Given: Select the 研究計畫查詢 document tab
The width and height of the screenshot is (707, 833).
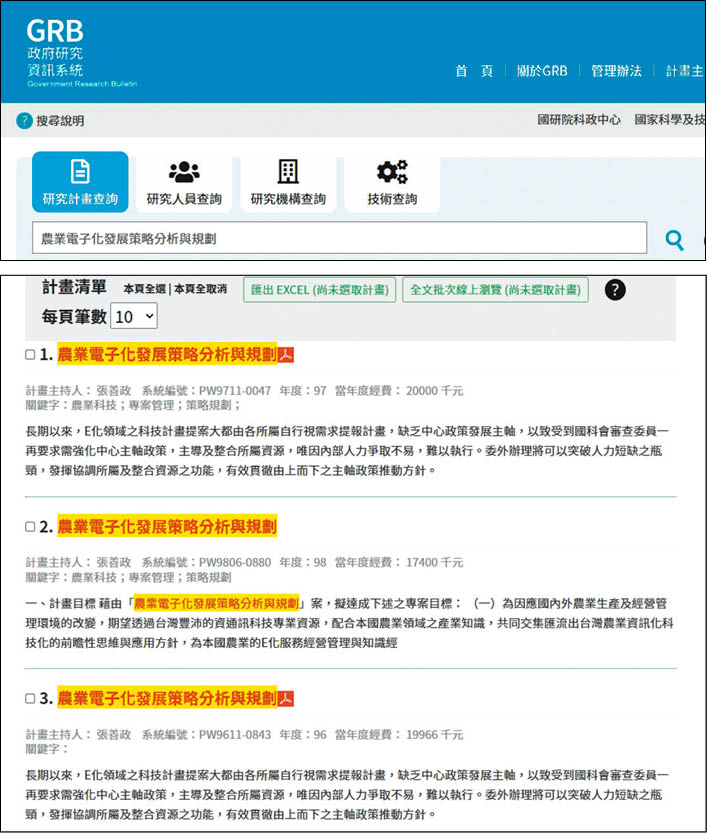Looking at the screenshot, I should [x=80, y=182].
